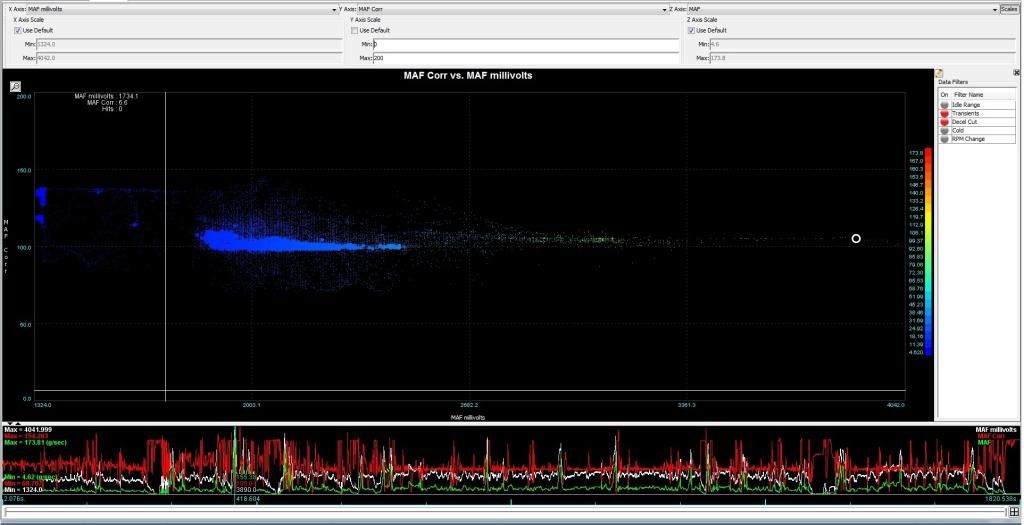Uncheck X Axis Use Default checkbox
This screenshot has width=1024, height=525.
coord(18,30)
